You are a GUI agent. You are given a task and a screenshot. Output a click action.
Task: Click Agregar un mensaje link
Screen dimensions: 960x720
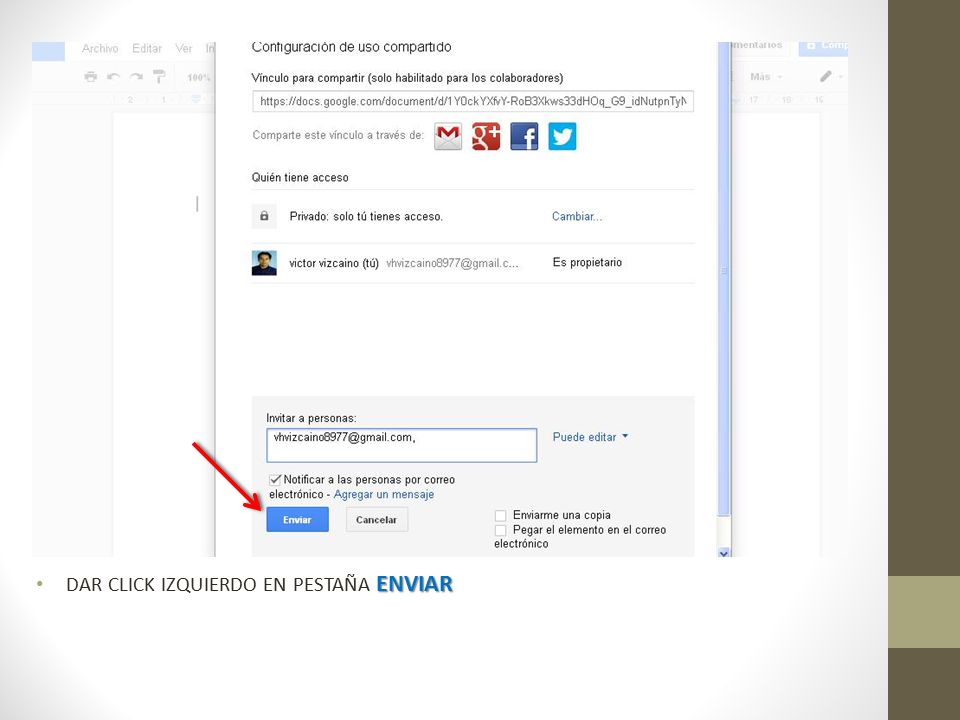(x=384, y=494)
